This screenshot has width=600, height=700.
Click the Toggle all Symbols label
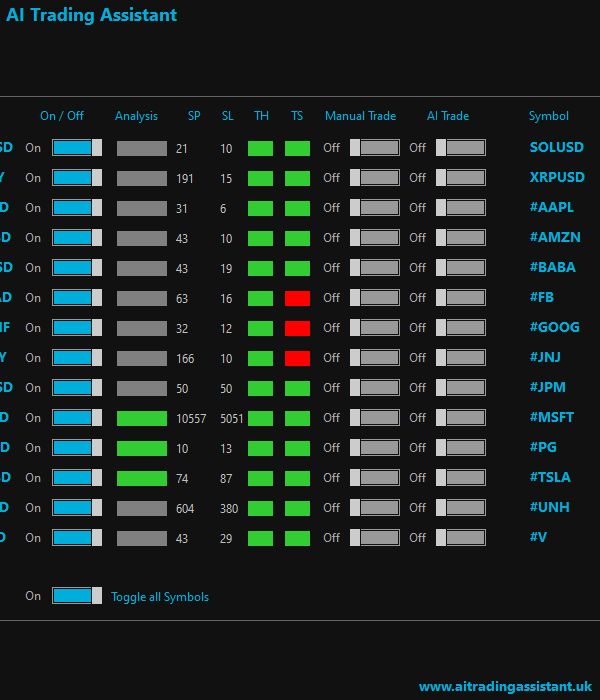(x=160, y=597)
